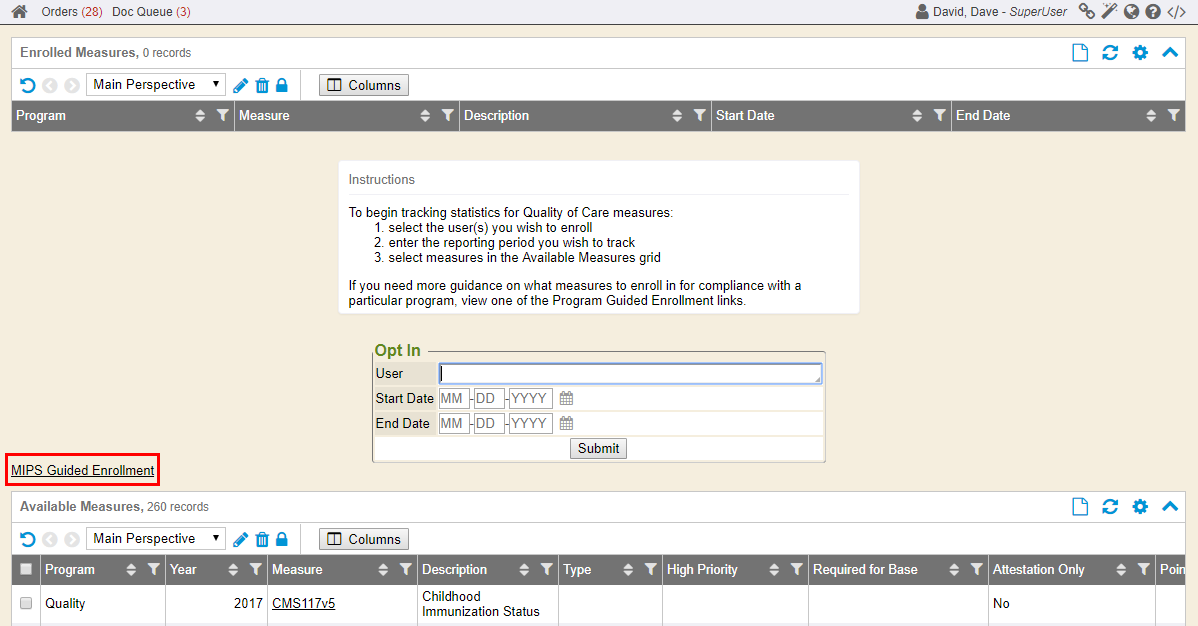Click the User input field in Opt In
This screenshot has width=1198, height=626.
[x=630, y=373]
